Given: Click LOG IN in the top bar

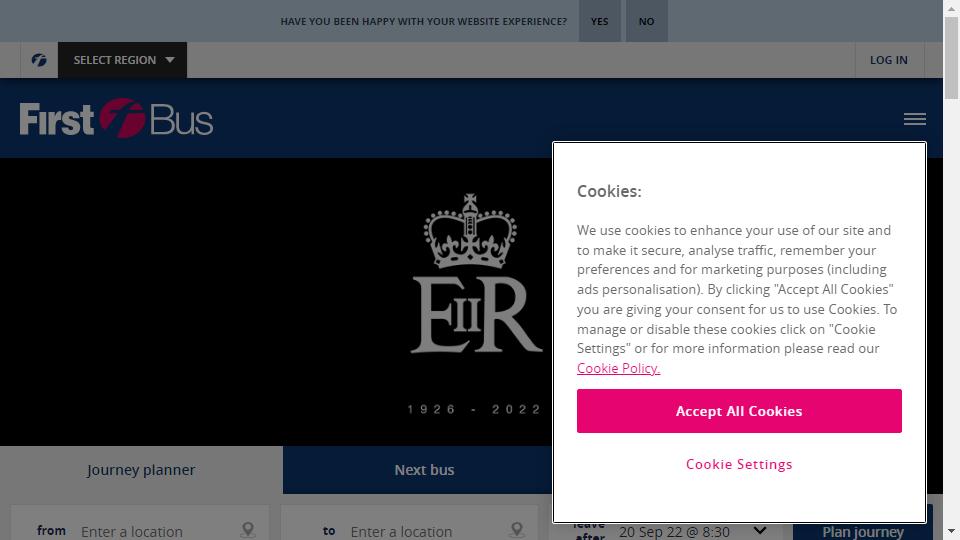Looking at the screenshot, I should 889,60.
